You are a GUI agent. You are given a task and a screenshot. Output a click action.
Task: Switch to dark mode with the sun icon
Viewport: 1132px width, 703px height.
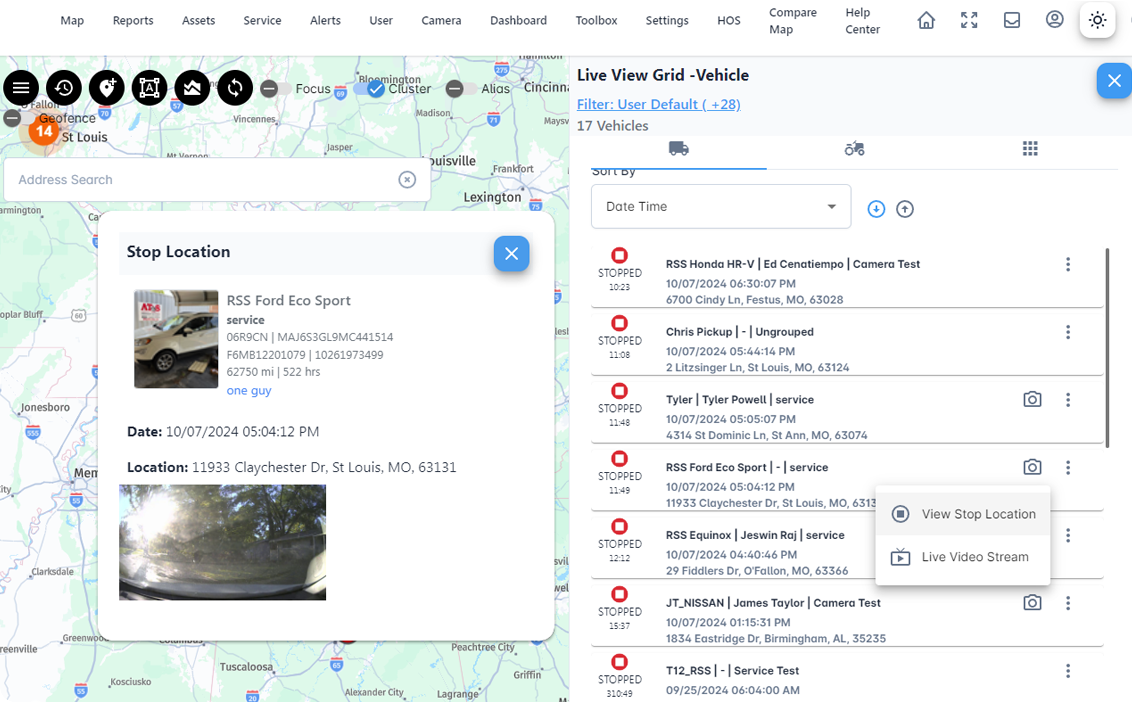coord(1097,20)
